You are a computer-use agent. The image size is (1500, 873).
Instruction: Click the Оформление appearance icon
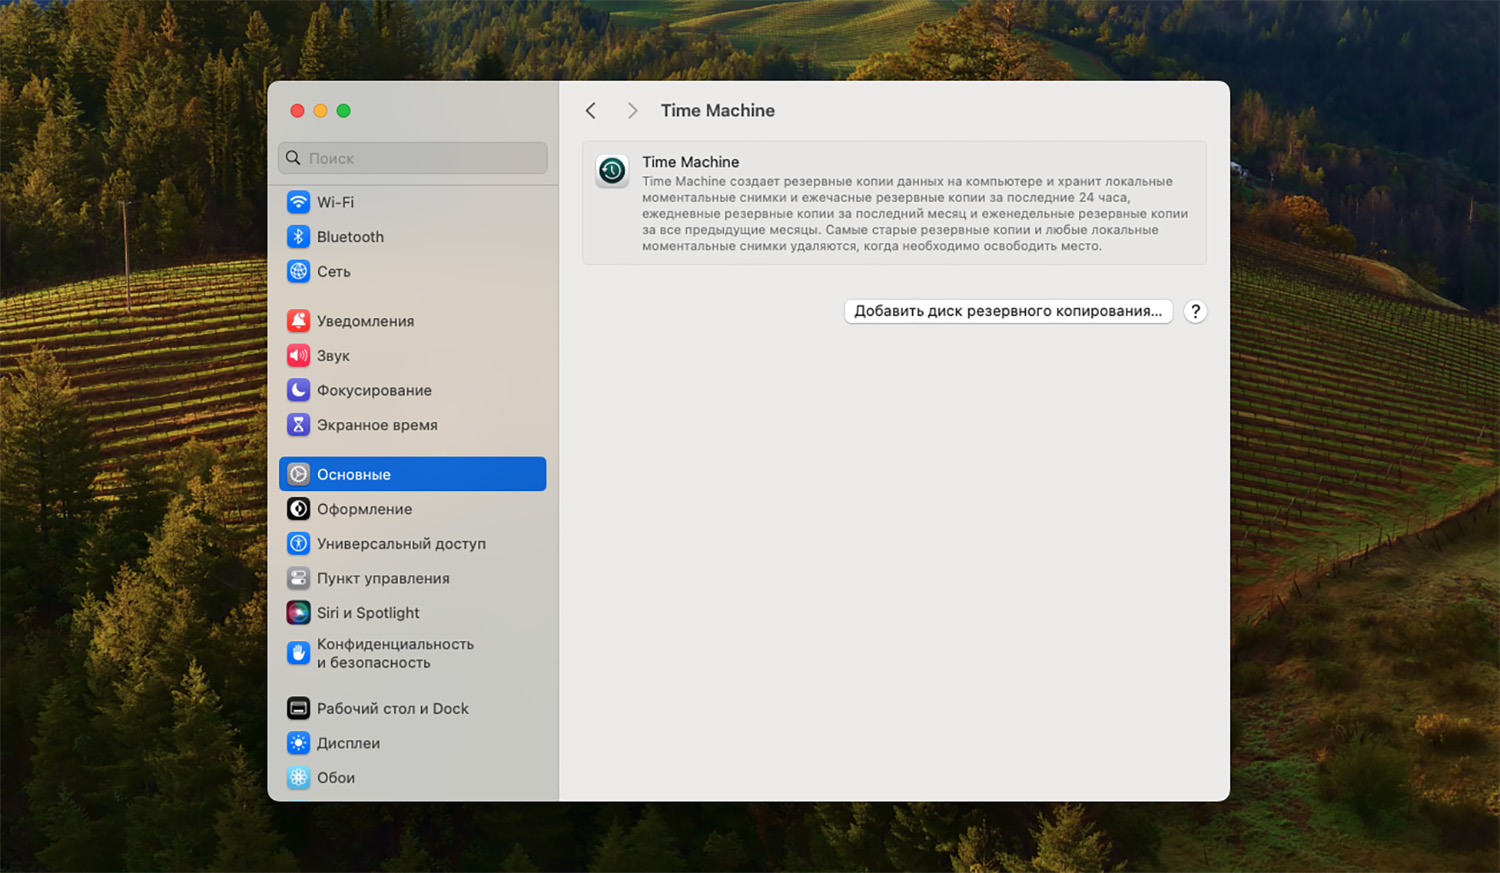(x=298, y=509)
